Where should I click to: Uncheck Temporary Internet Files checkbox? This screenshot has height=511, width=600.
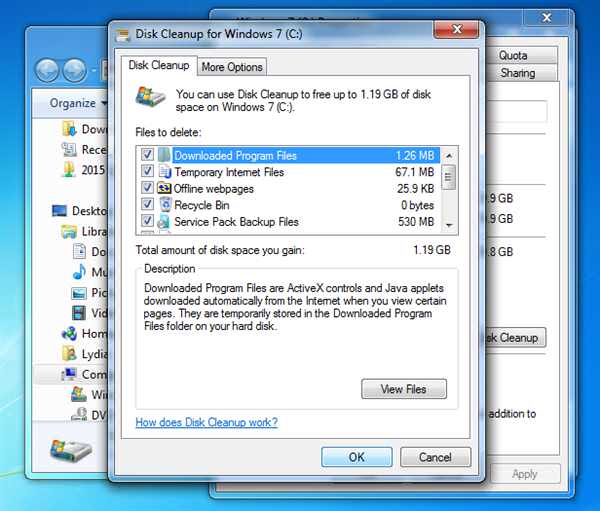pos(147,171)
